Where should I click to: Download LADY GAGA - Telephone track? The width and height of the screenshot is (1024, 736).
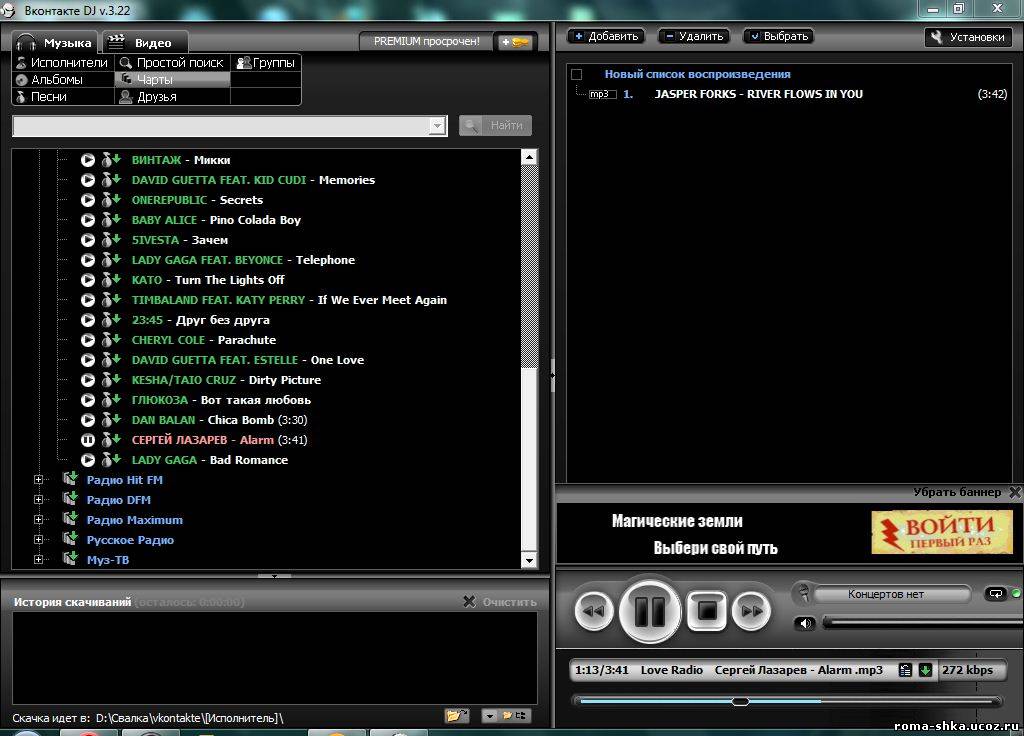pyautogui.click(x=111, y=259)
